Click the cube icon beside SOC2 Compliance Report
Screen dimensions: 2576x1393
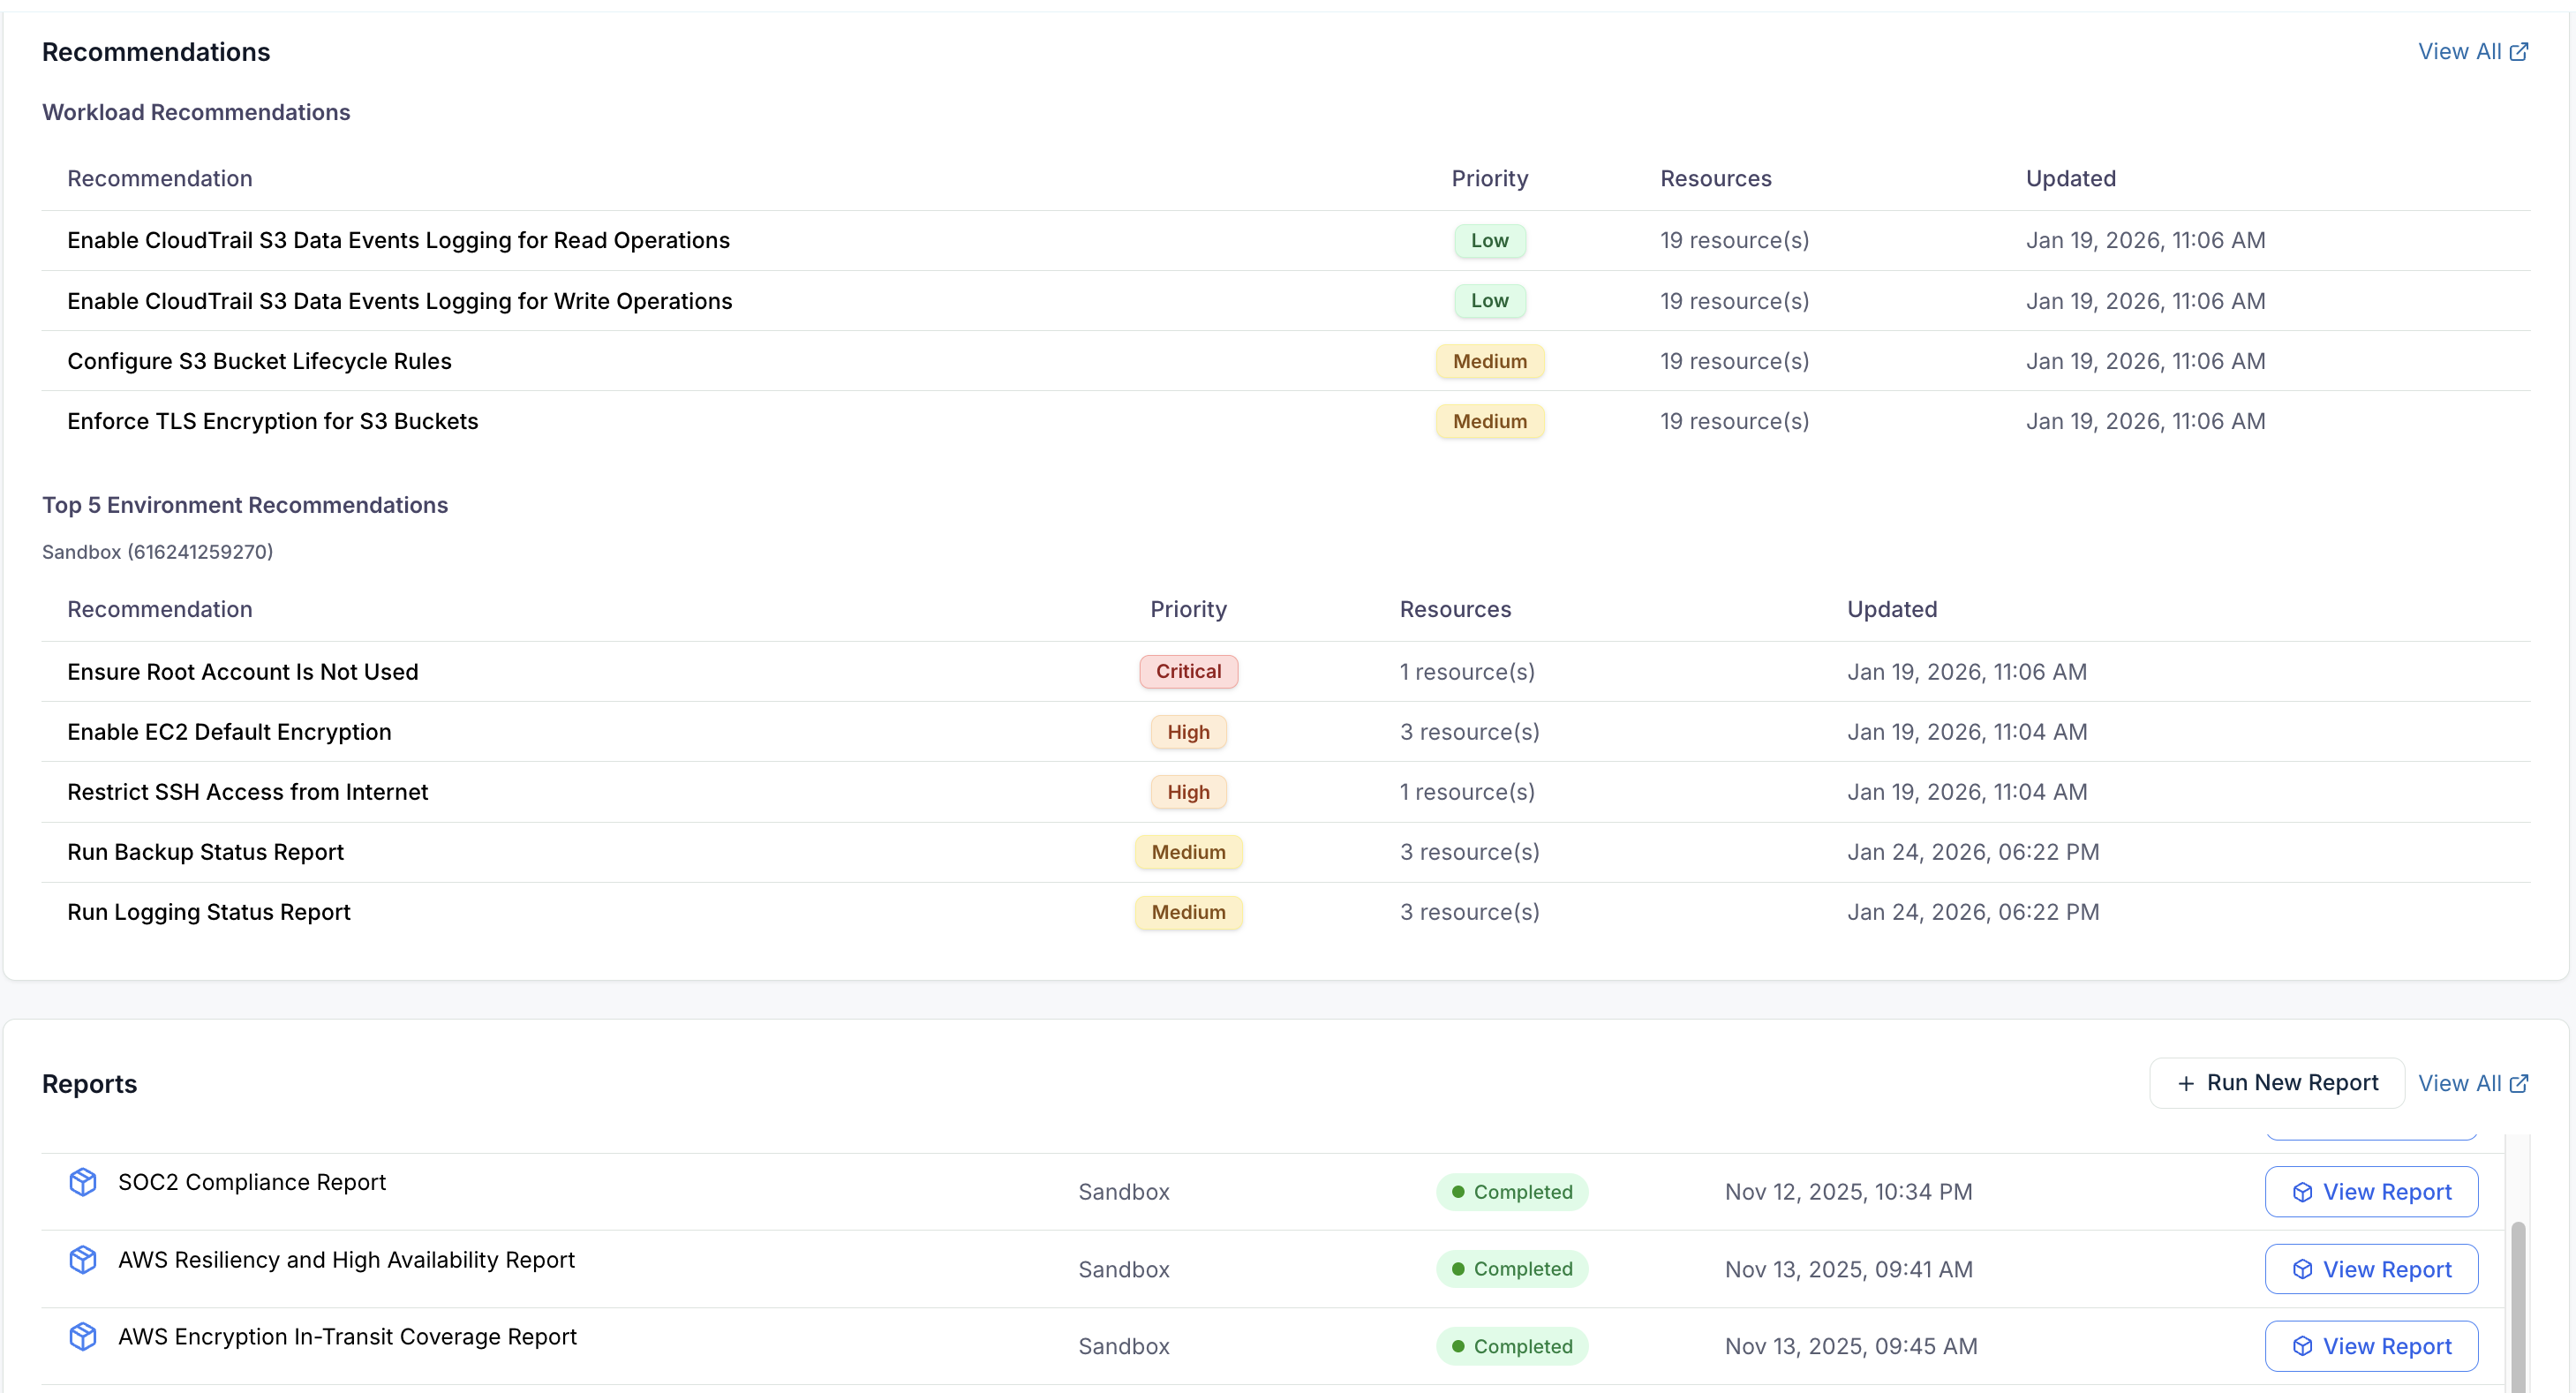pyautogui.click(x=82, y=1182)
